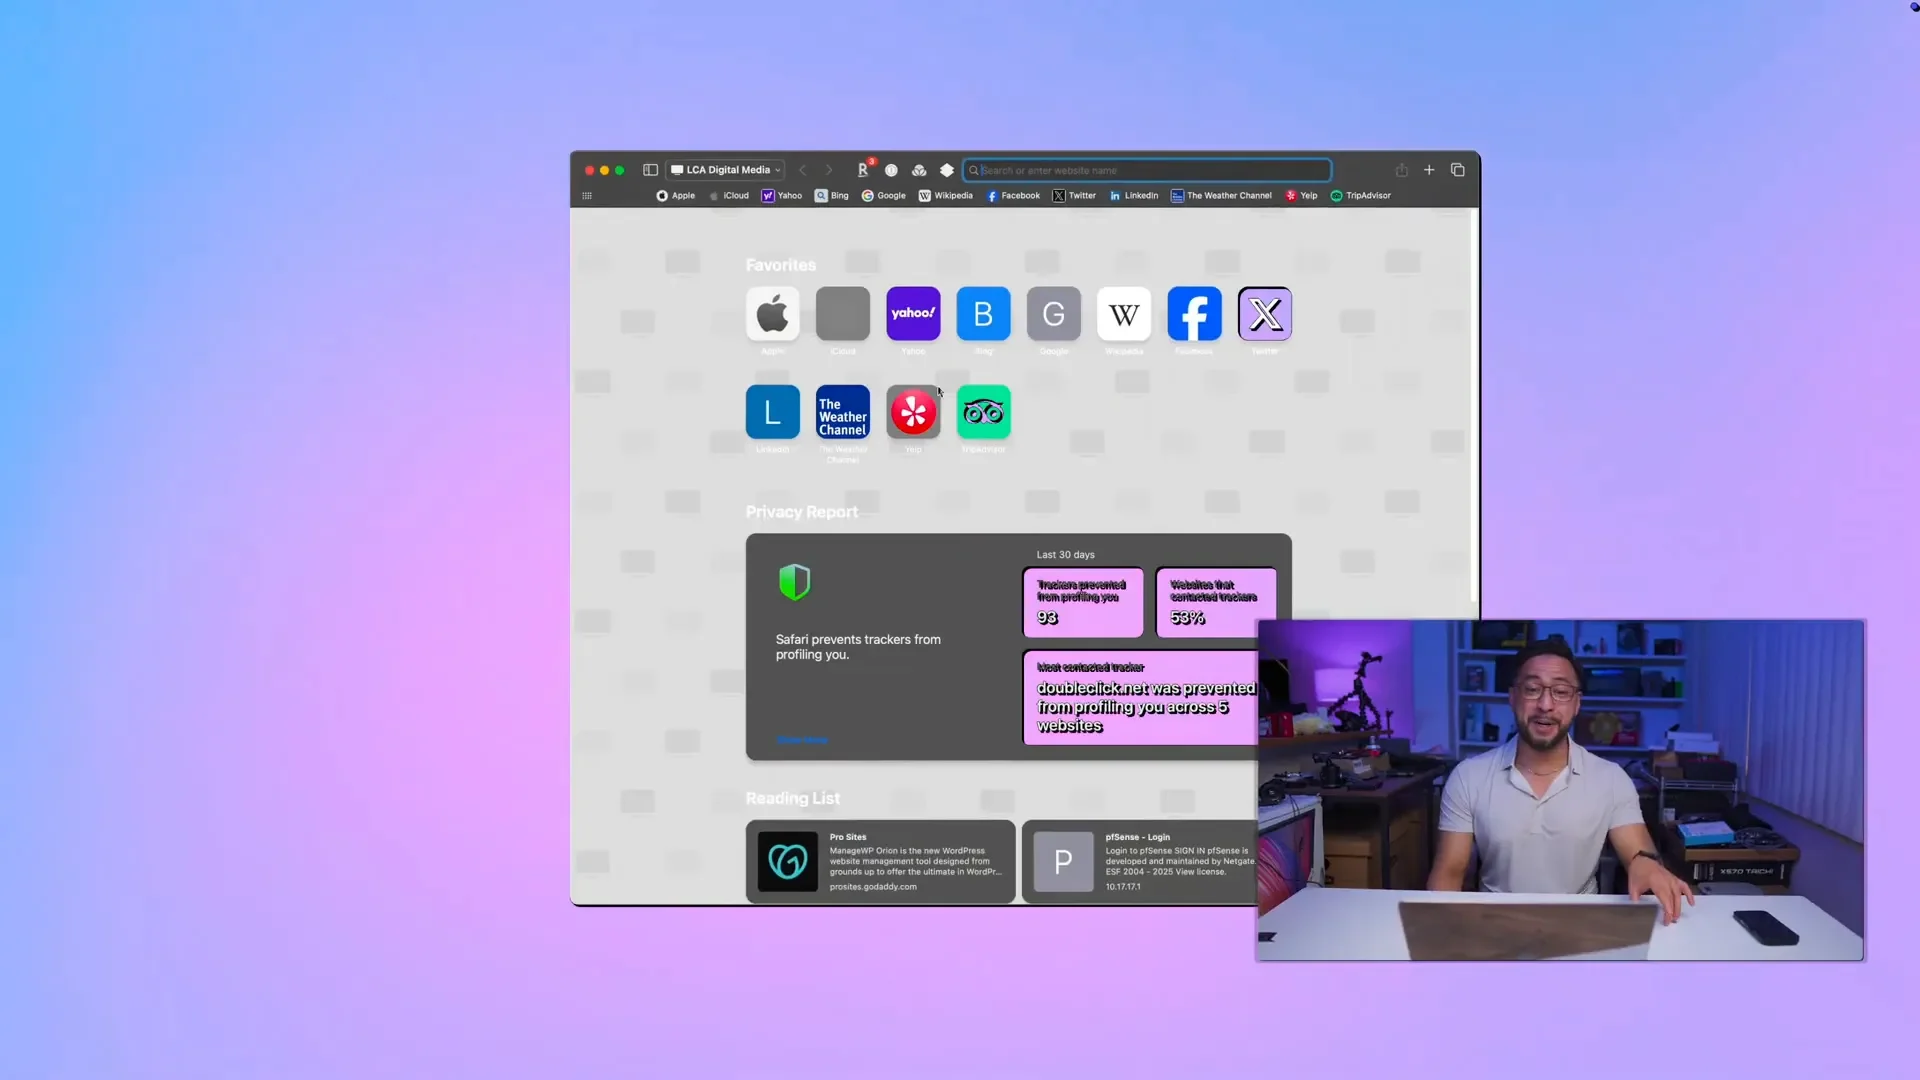Open the iCloud bookmark in favorites bar
This screenshot has height=1080, width=1920.
click(729, 196)
